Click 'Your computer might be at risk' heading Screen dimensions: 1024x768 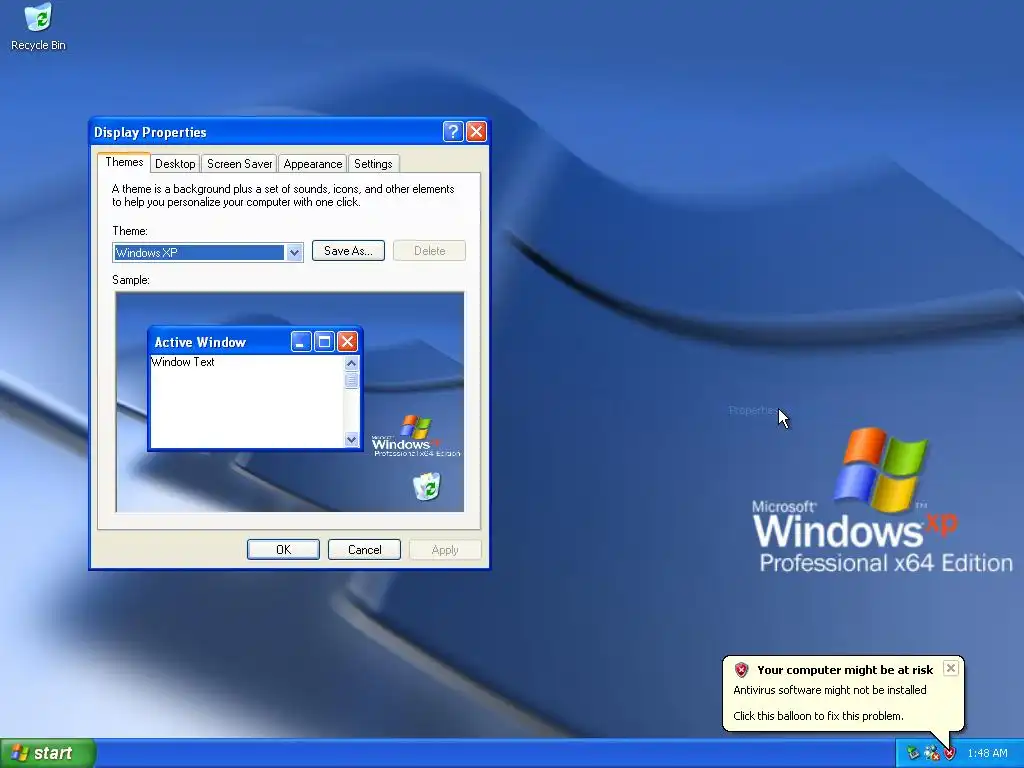(x=845, y=670)
